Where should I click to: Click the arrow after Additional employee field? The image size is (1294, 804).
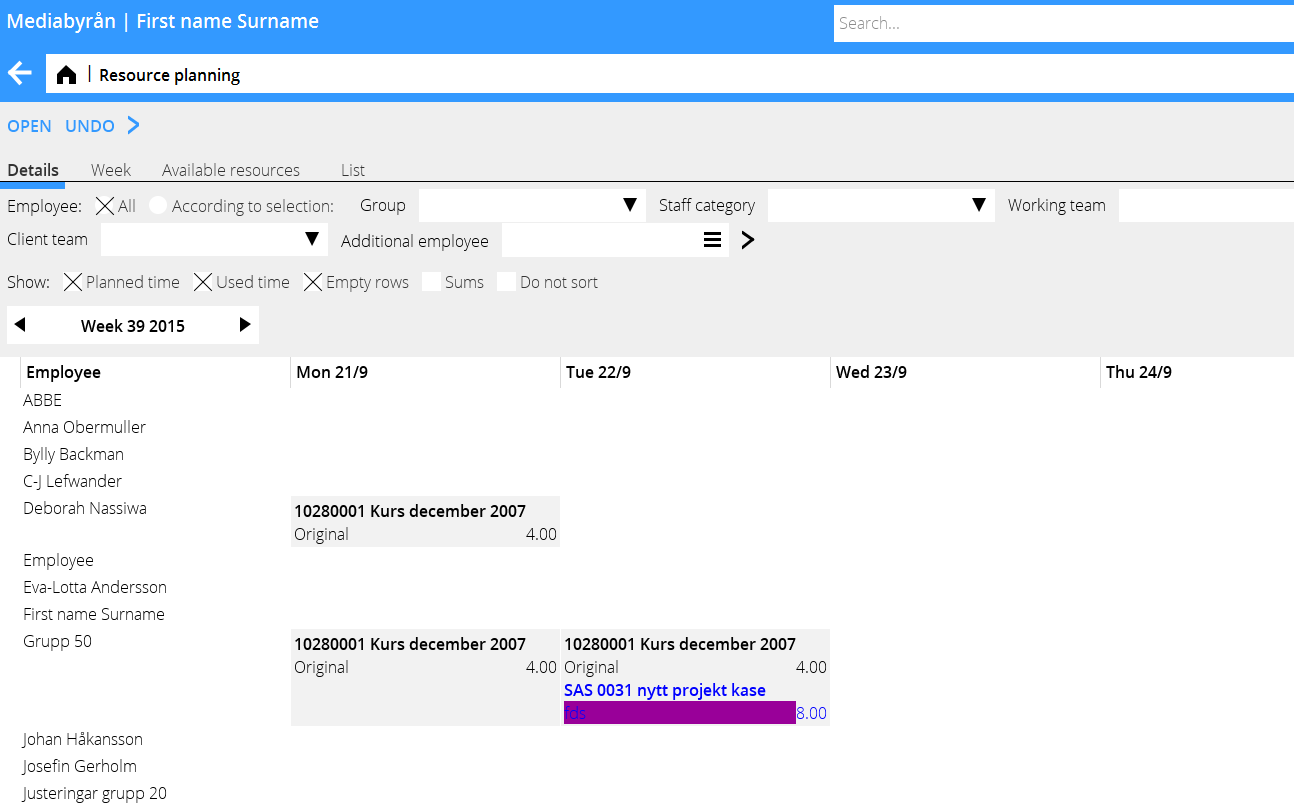(747, 240)
